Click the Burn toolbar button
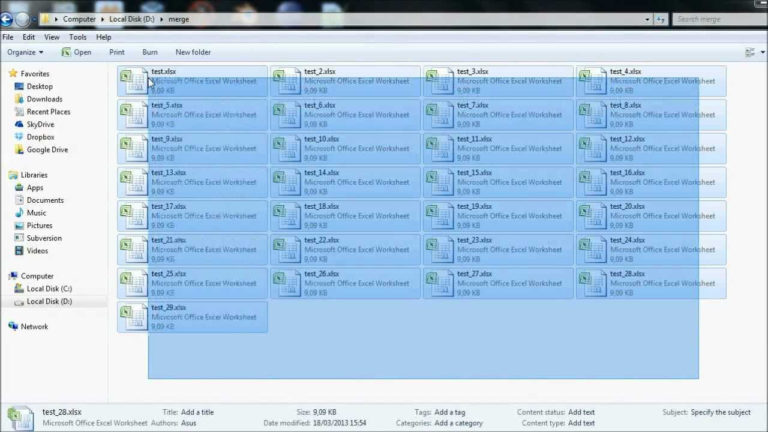The width and height of the screenshot is (768, 432). click(150, 52)
